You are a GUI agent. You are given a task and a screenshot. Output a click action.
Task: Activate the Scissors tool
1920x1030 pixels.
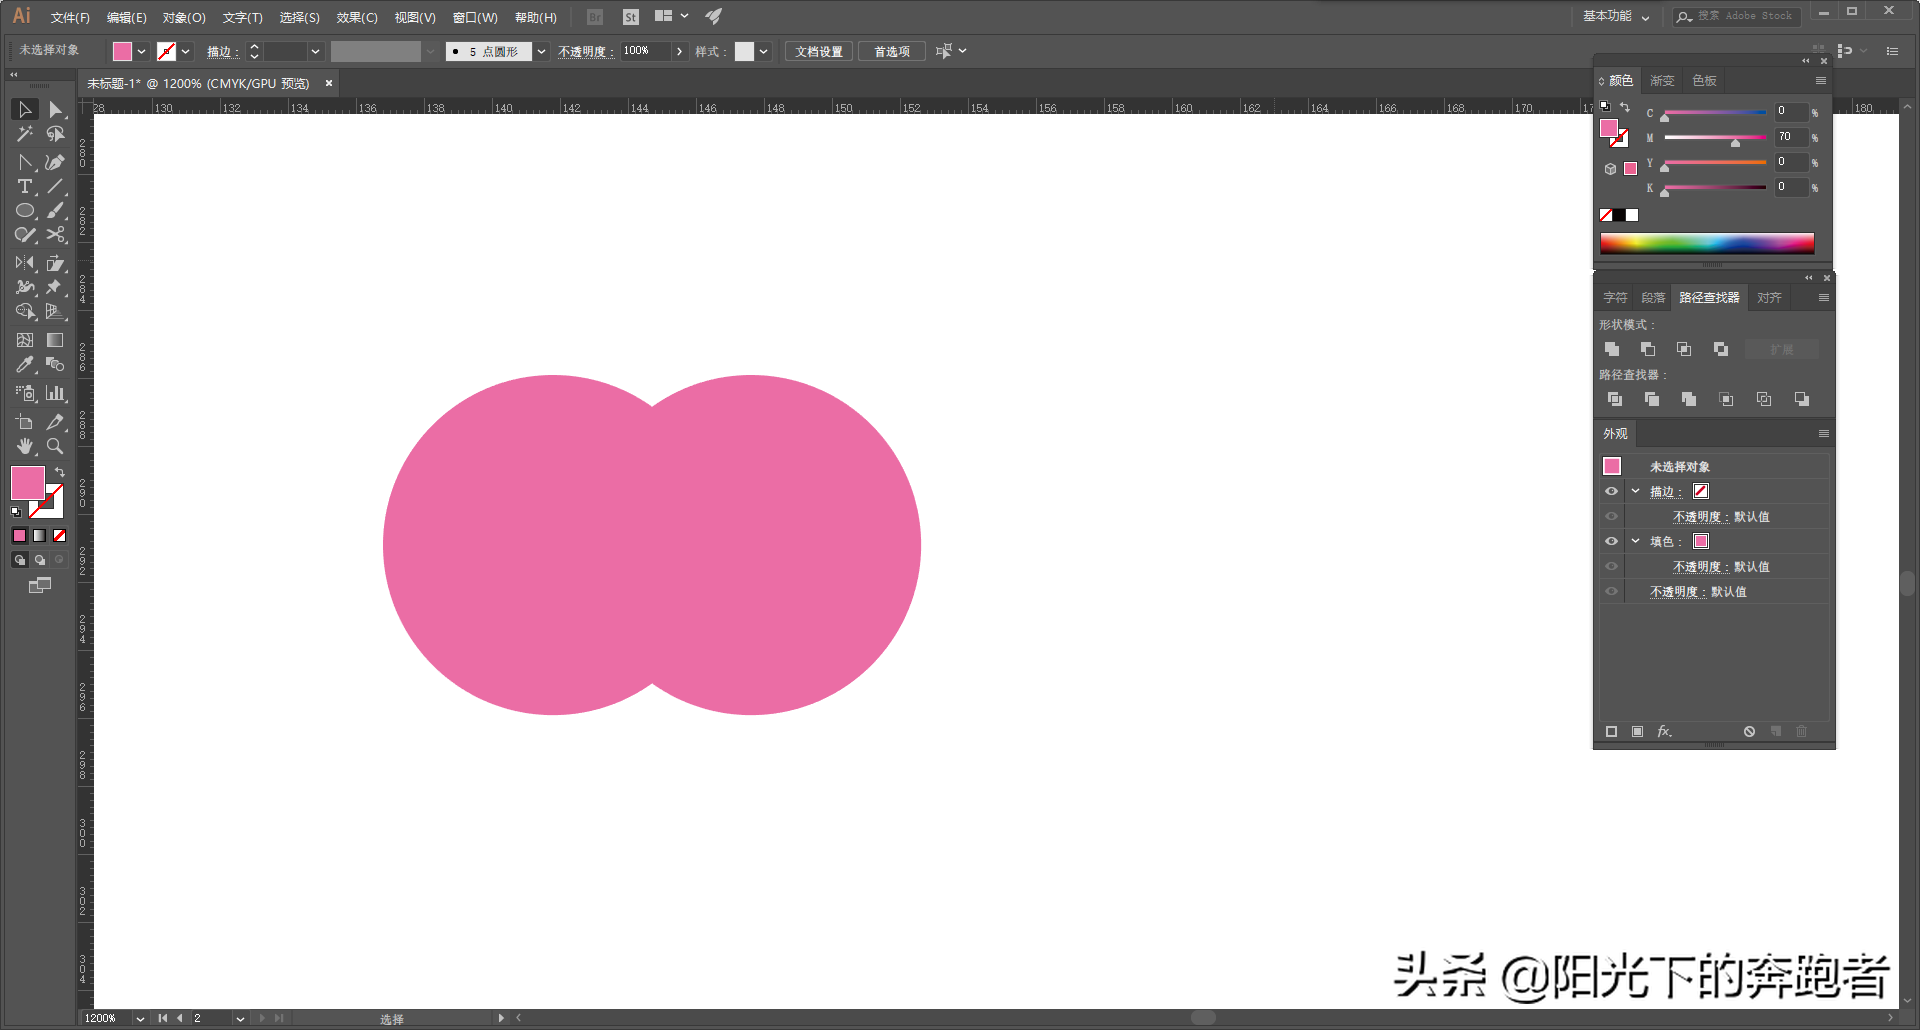[56, 235]
